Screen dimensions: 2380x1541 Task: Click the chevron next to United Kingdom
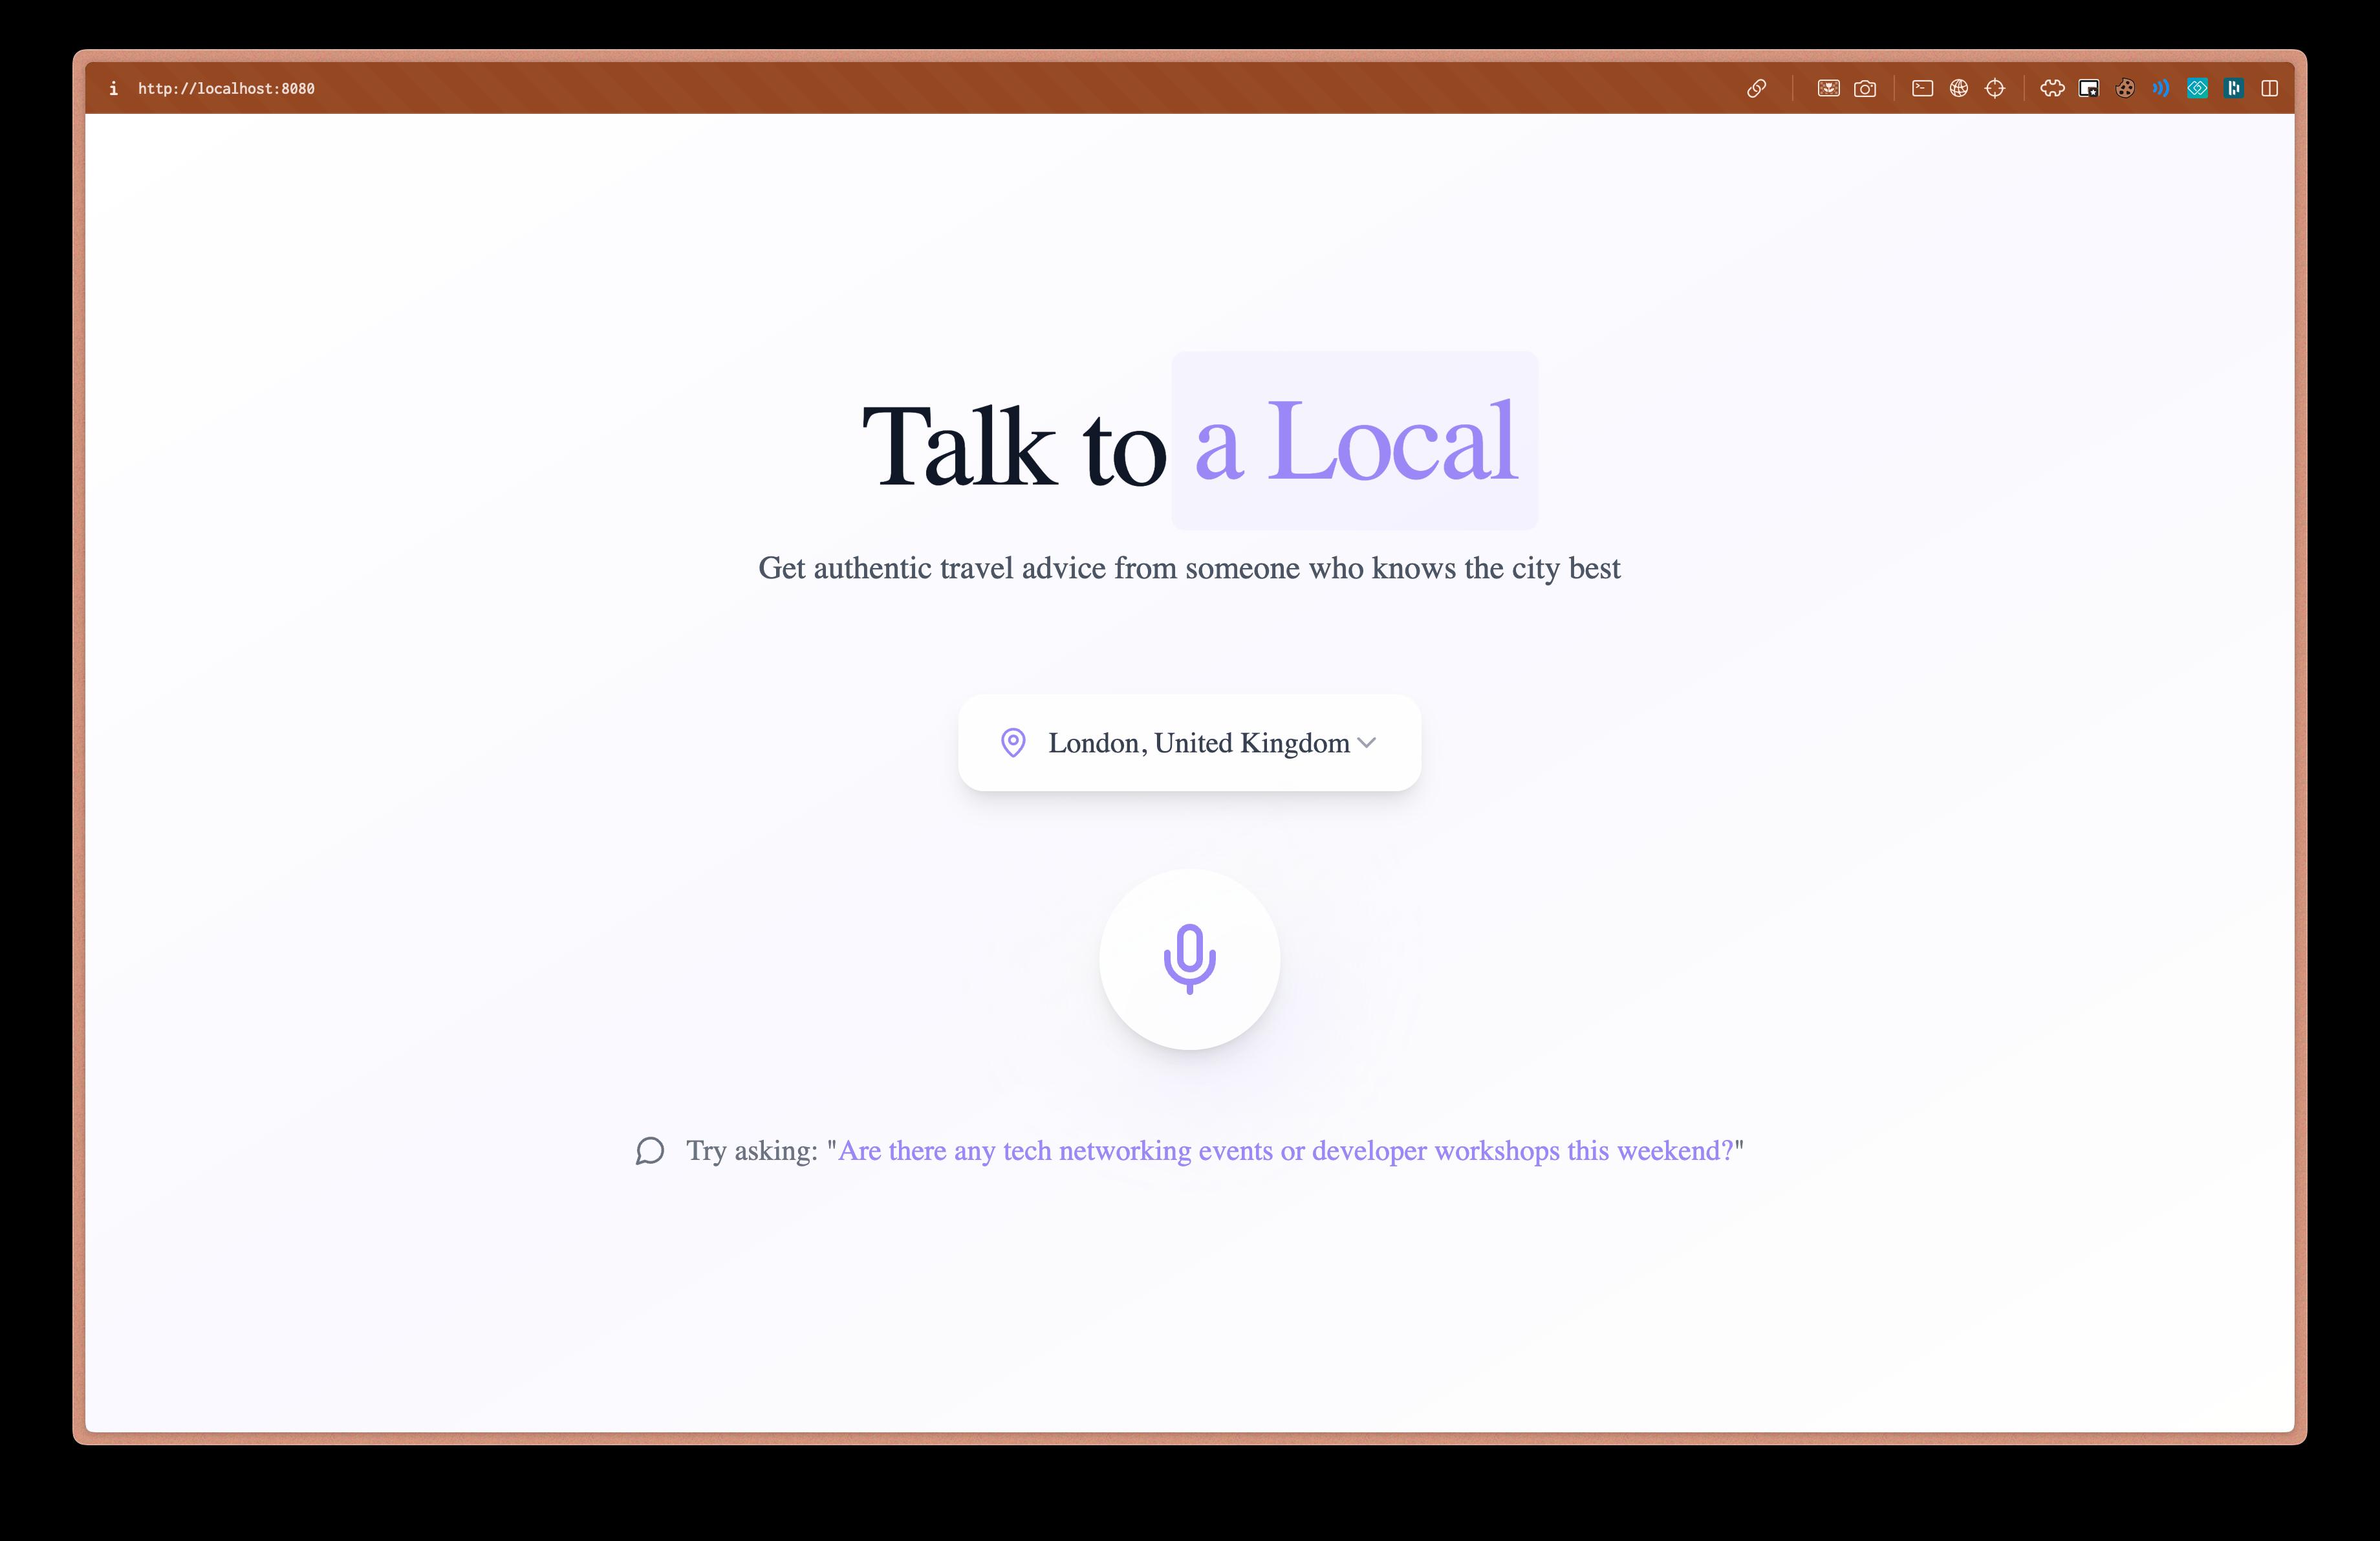pyautogui.click(x=1367, y=743)
